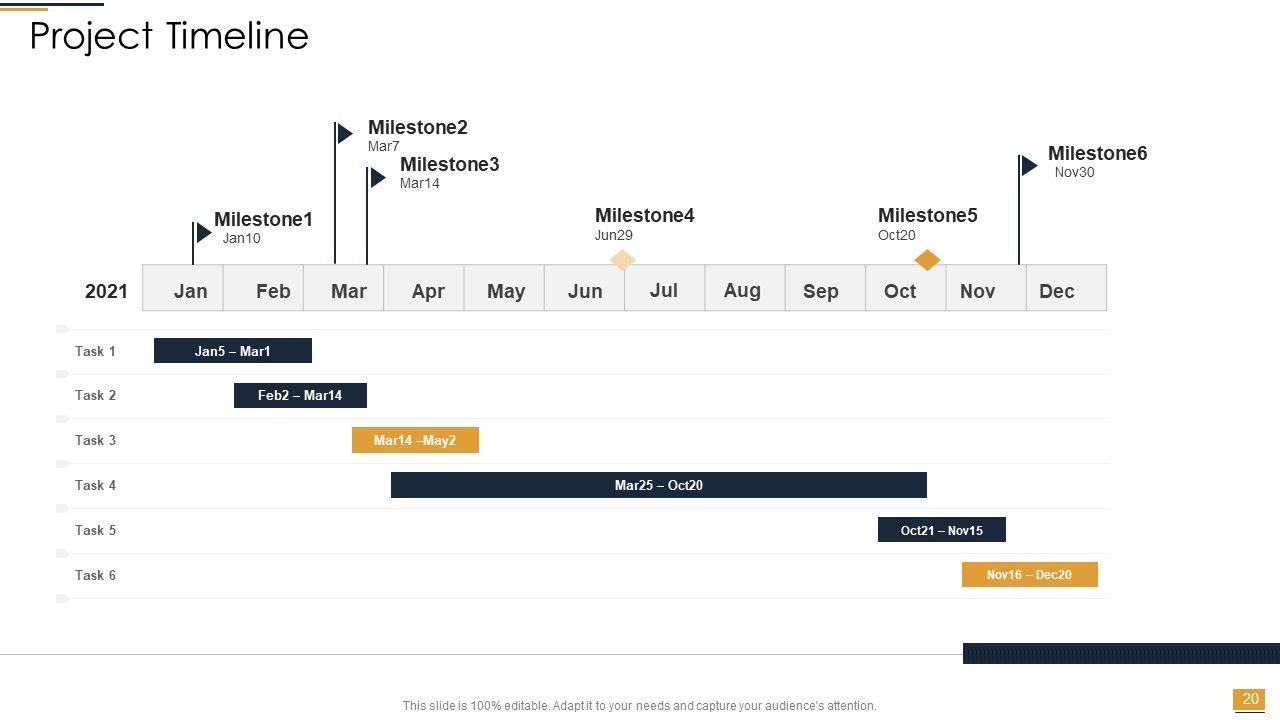Click the Project Timeline title
The image size is (1280, 720).
pyautogui.click(x=169, y=36)
